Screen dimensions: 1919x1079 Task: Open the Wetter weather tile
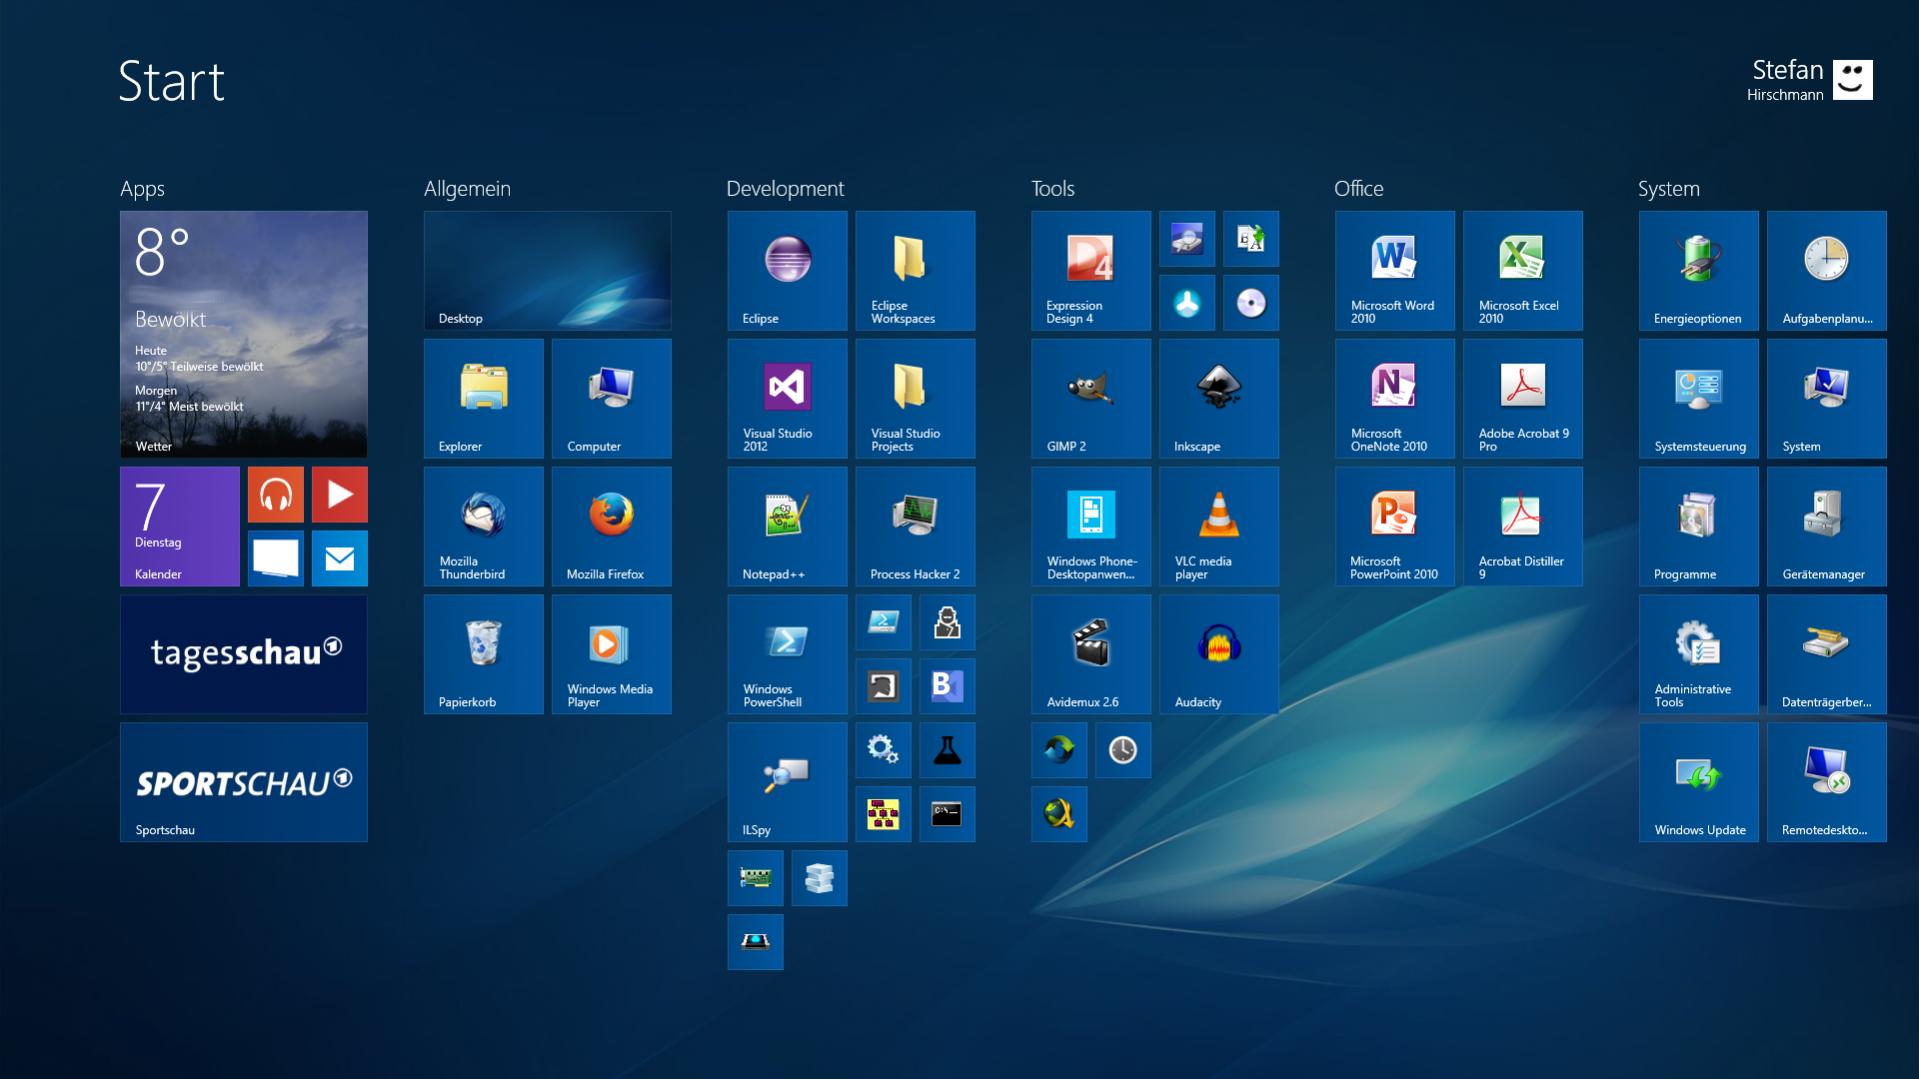[244, 334]
